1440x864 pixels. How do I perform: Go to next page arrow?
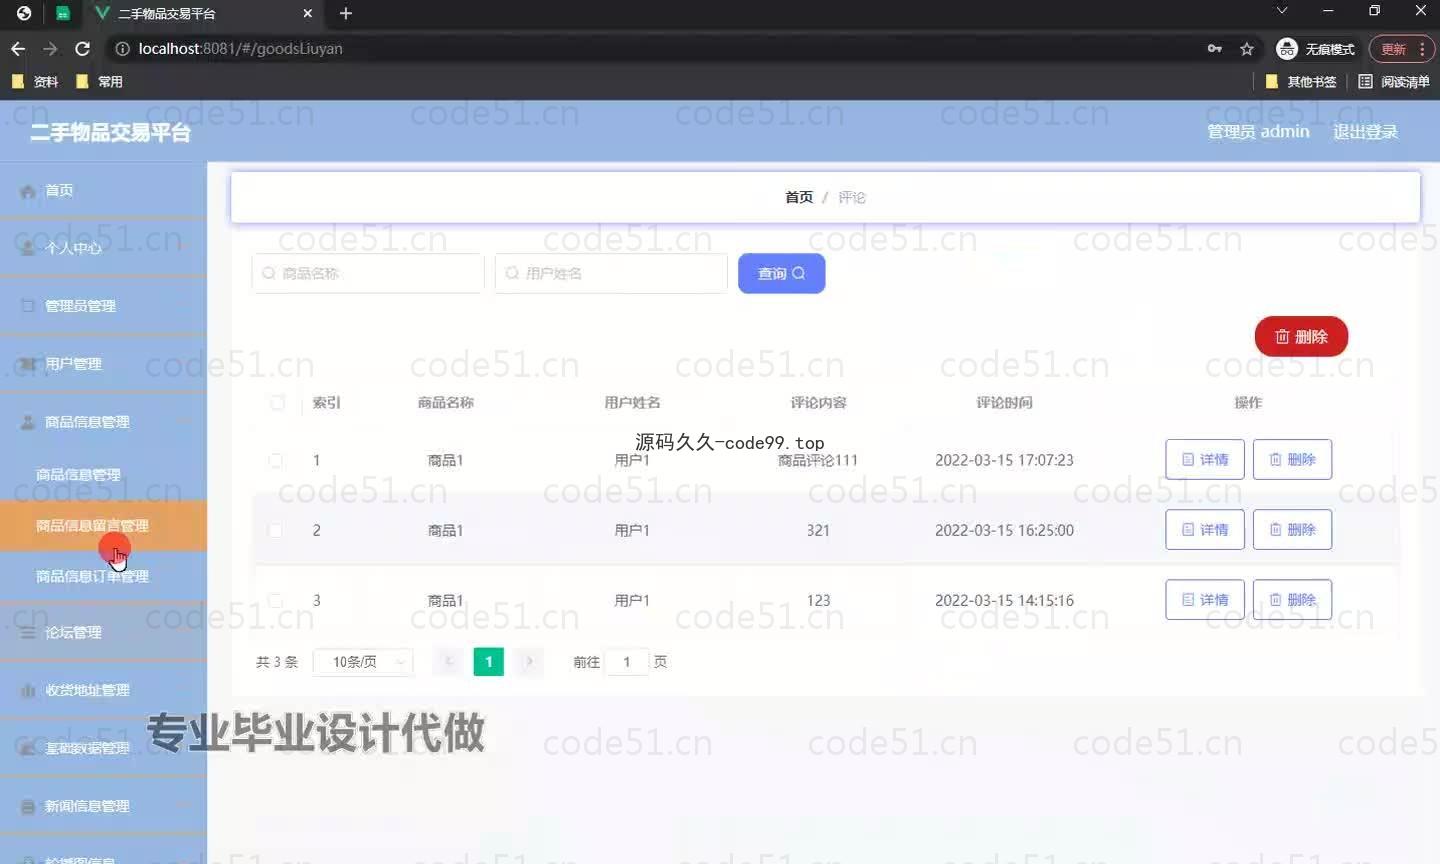(x=530, y=661)
